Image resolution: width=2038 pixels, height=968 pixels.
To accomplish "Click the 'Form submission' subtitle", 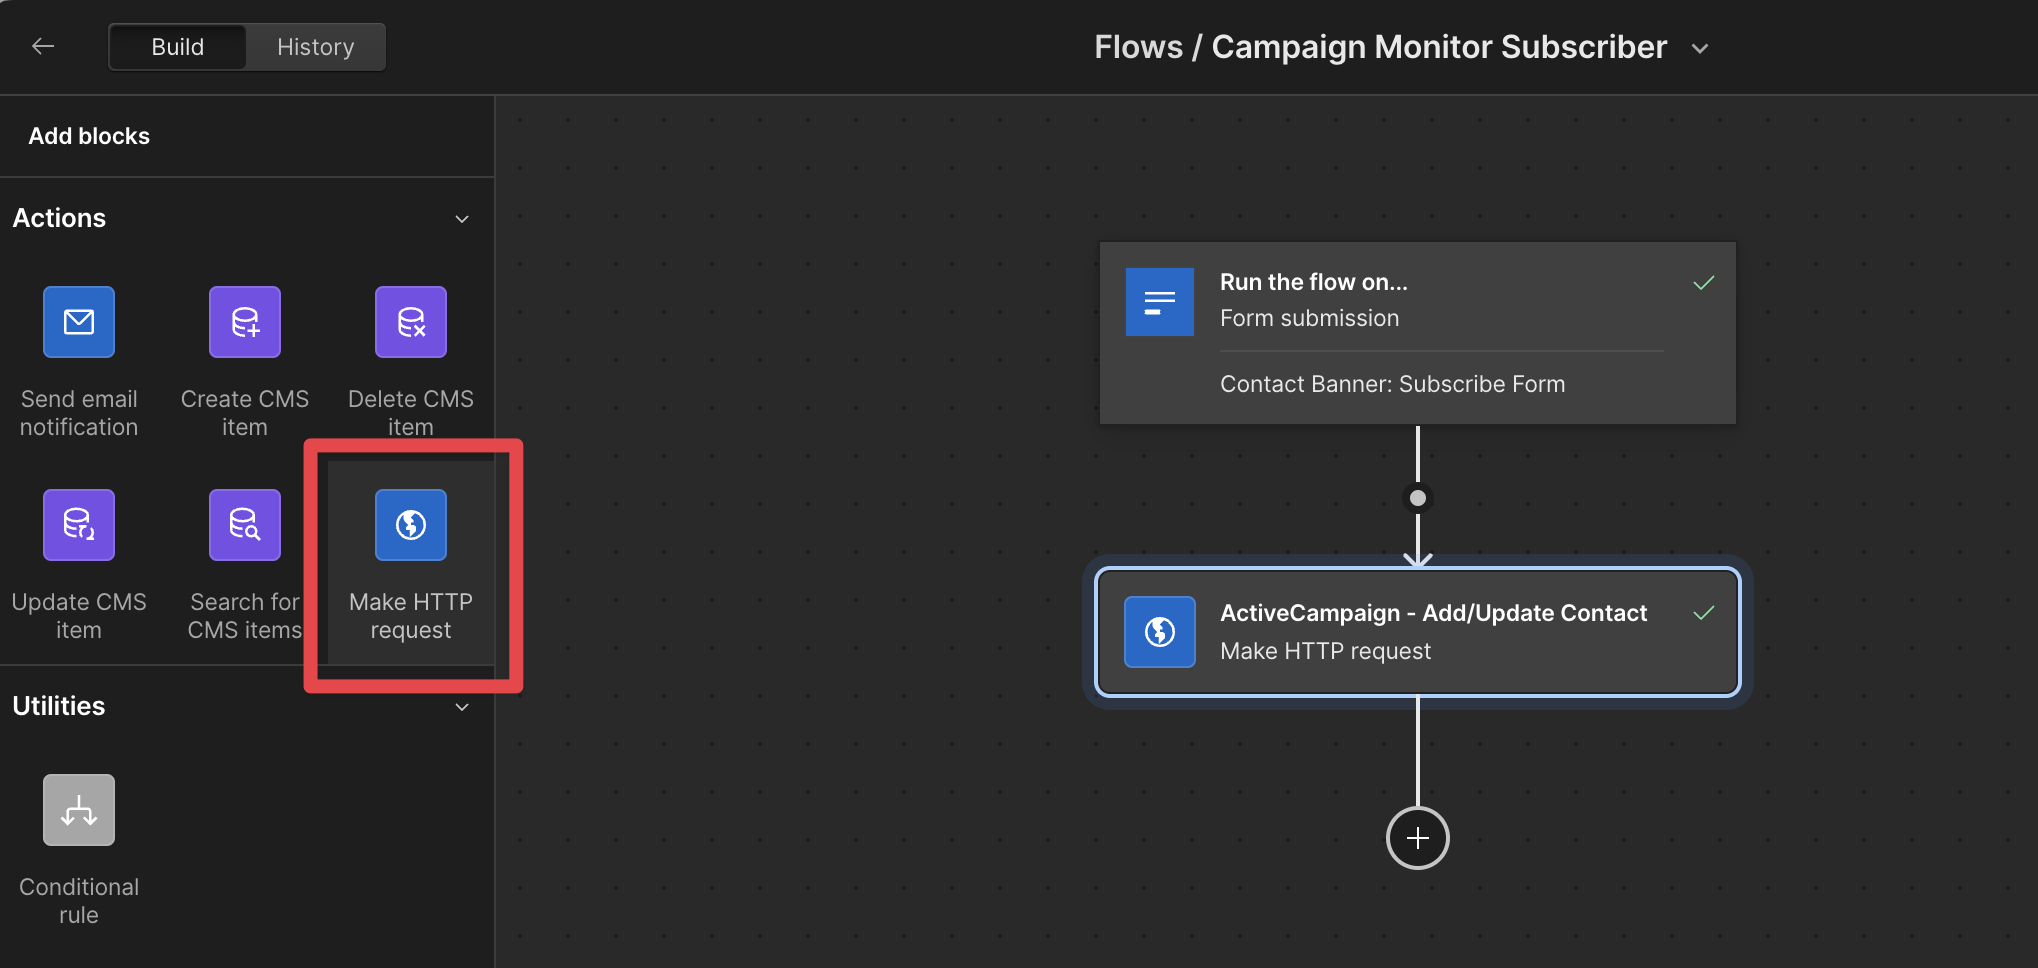I will tap(1310, 318).
